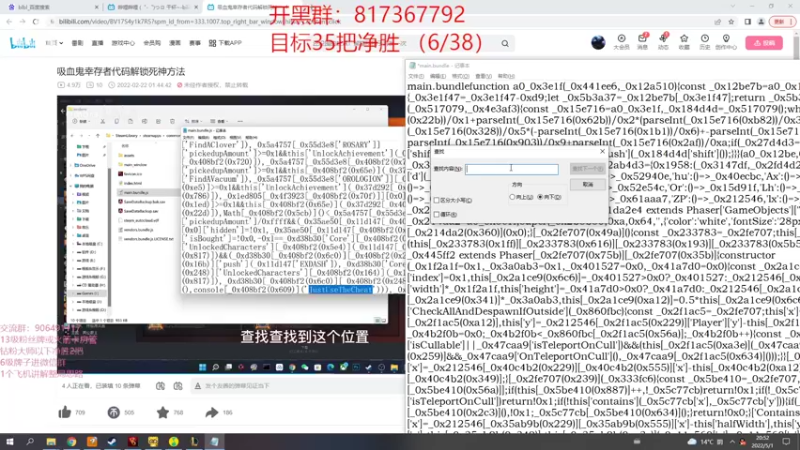Open the Bilibili user avatar
800x450 pixels.
(598, 42)
